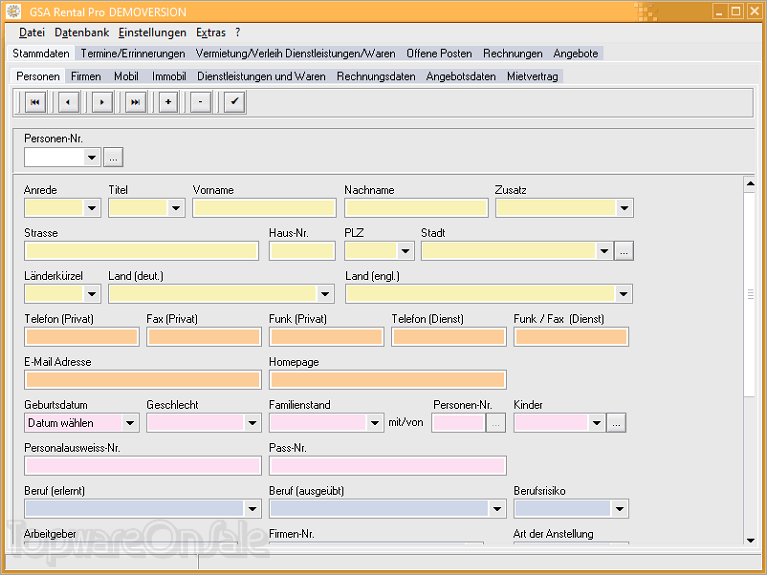Expand the Beruf (erlernt) dropdown

[252, 509]
